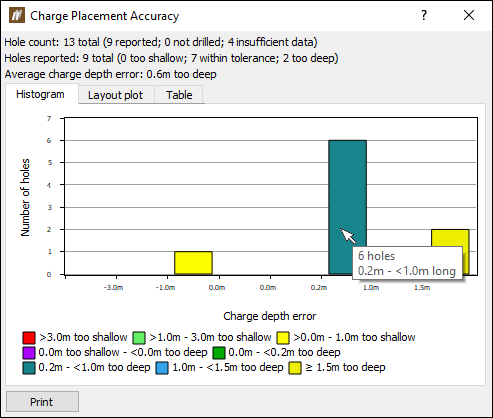
Task: Switch to the Layout plot tab
Action: pos(116,95)
